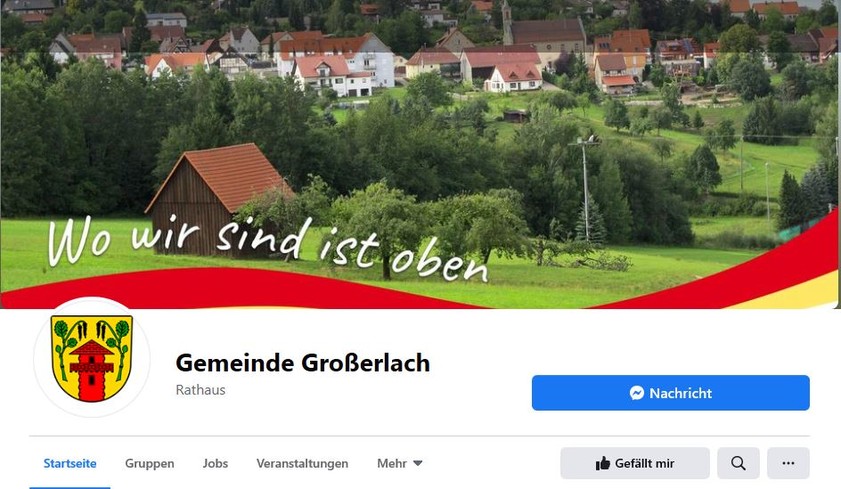841x489 pixels.
Task: Open the coat of arms profile picture
Action: [92, 358]
